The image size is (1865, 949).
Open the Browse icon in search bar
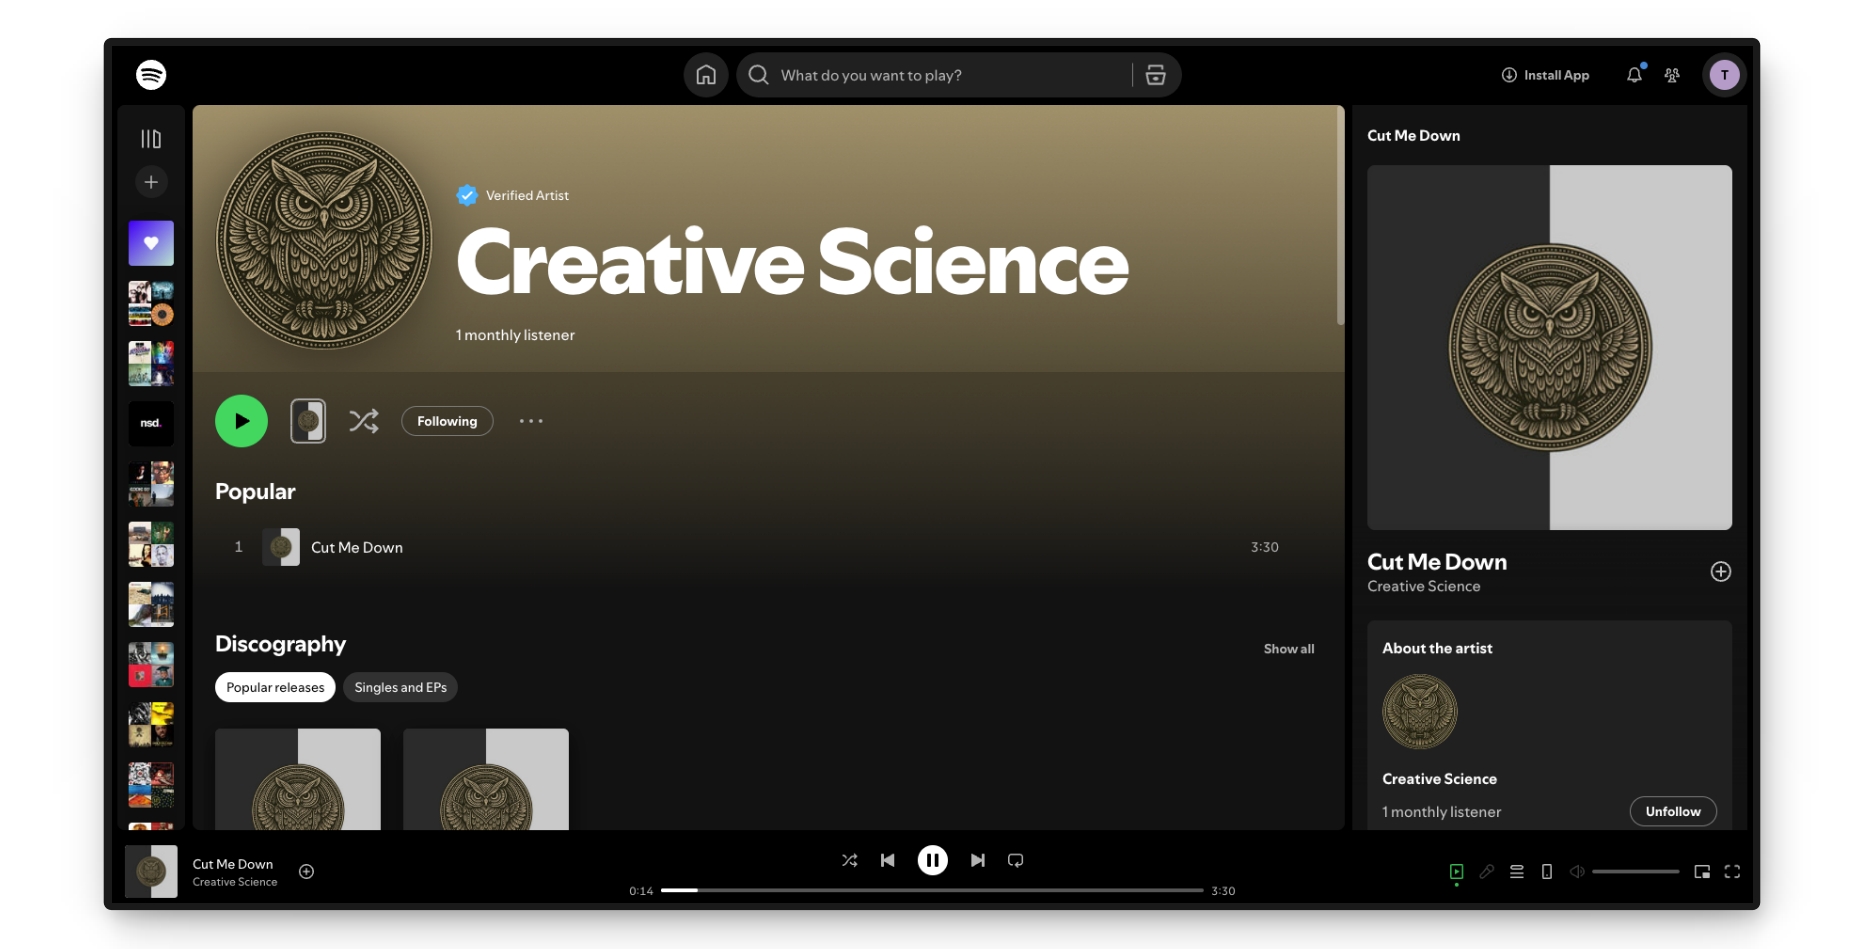(x=1155, y=75)
